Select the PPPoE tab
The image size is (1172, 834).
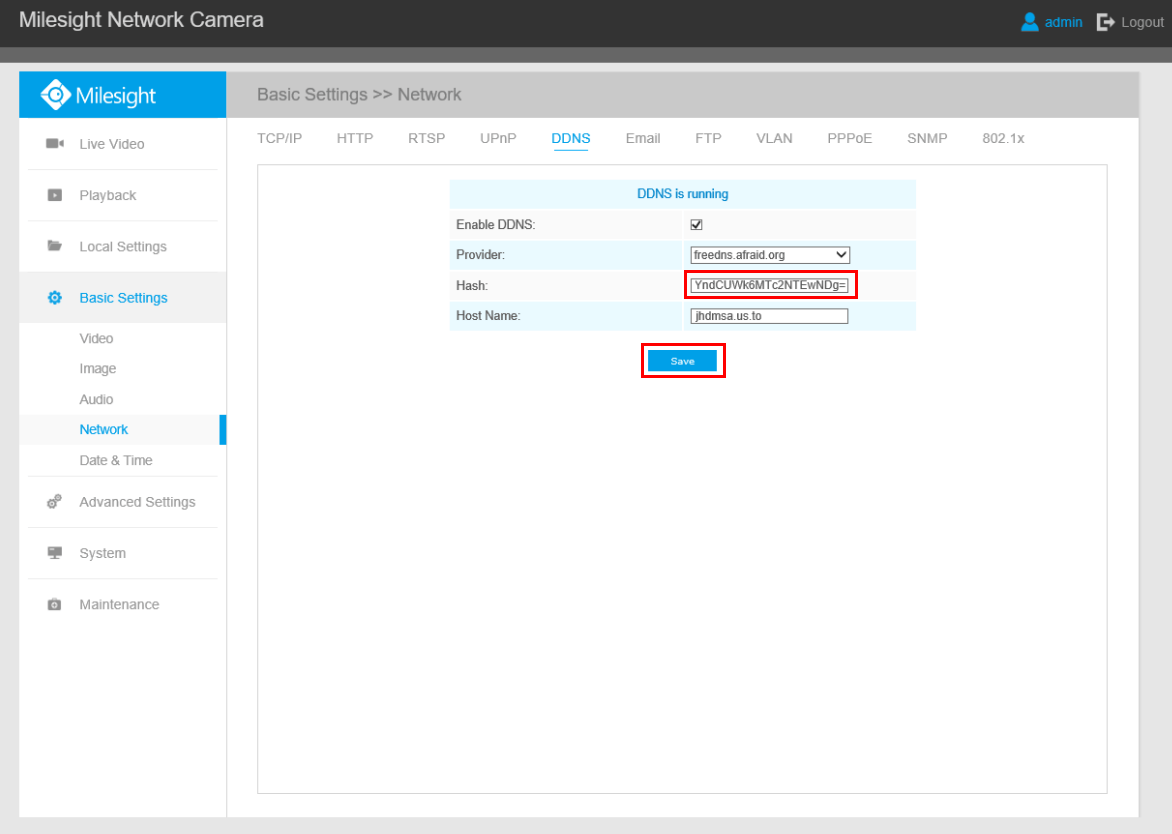coord(850,138)
